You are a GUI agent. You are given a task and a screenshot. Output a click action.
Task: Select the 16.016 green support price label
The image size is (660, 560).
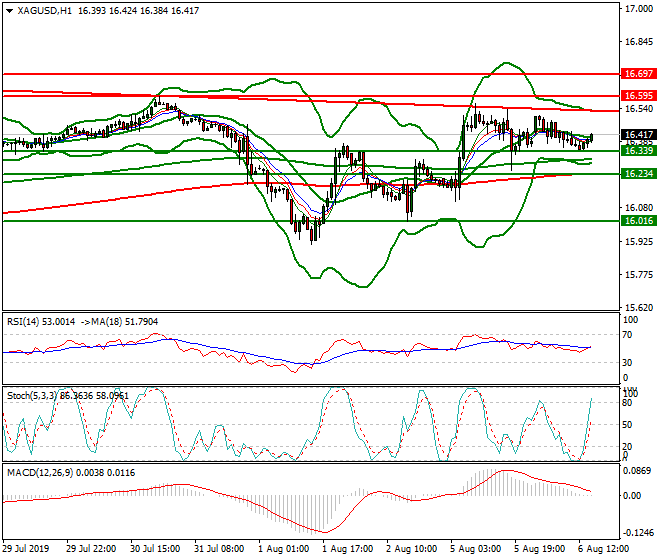pos(639,221)
